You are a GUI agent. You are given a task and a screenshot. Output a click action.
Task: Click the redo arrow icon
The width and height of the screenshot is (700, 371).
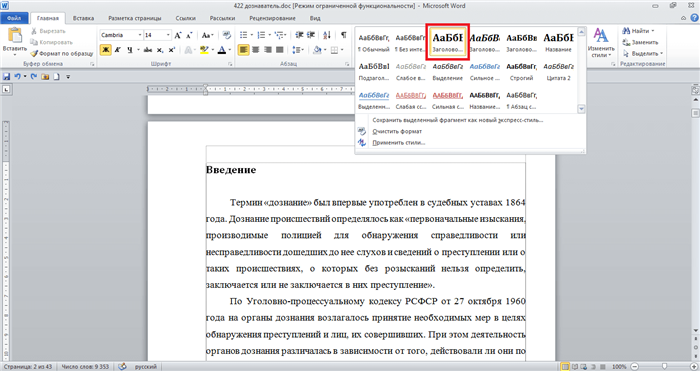coord(33,77)
